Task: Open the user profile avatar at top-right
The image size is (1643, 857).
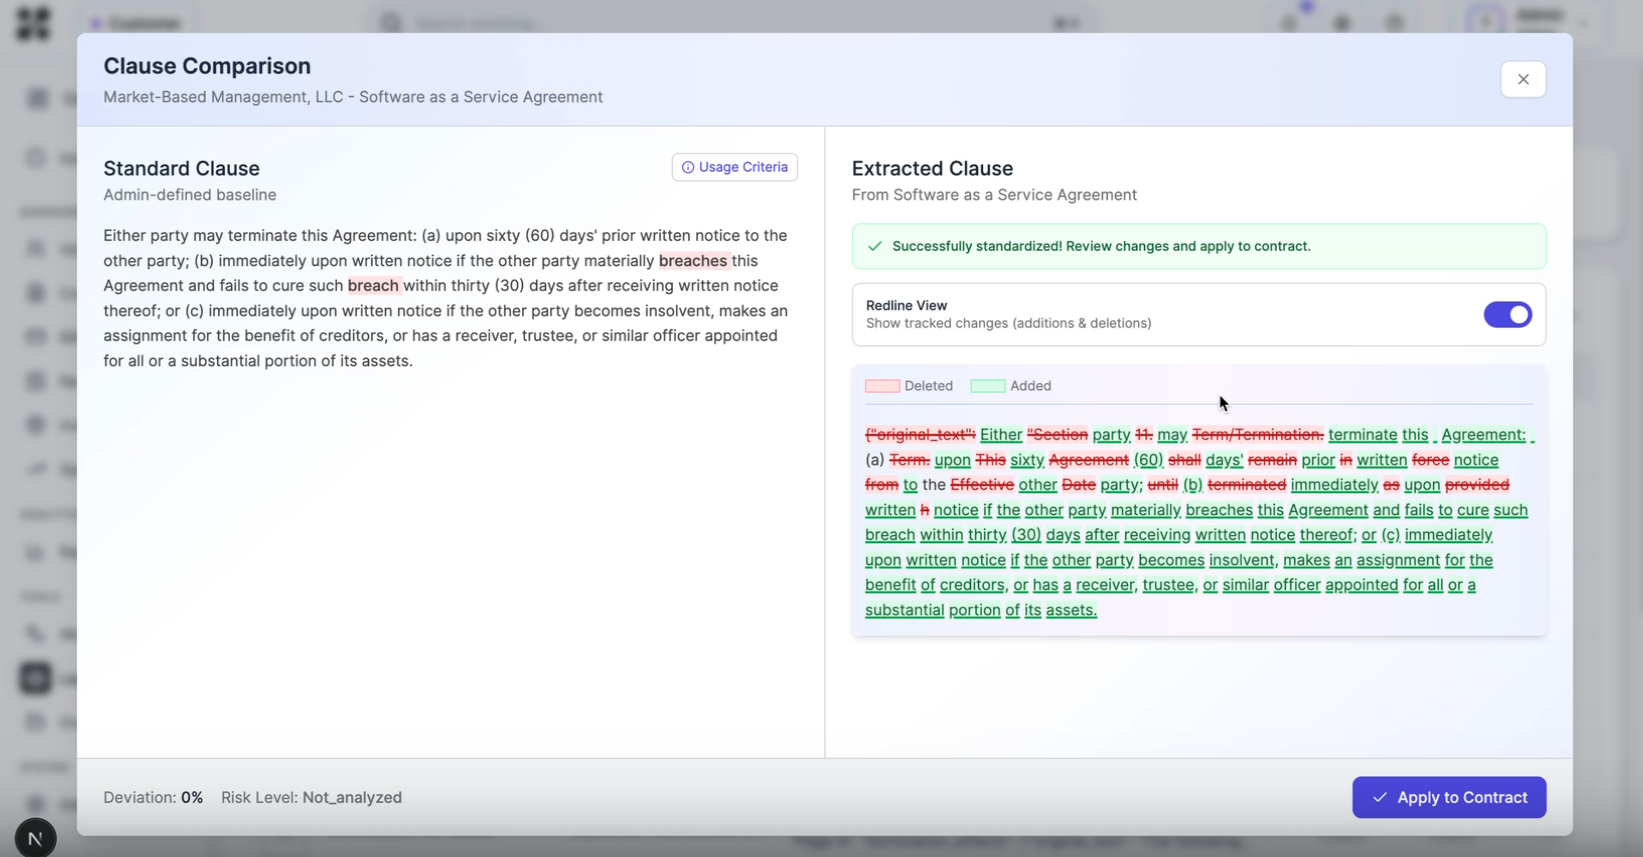Action: coord(1486,22)
